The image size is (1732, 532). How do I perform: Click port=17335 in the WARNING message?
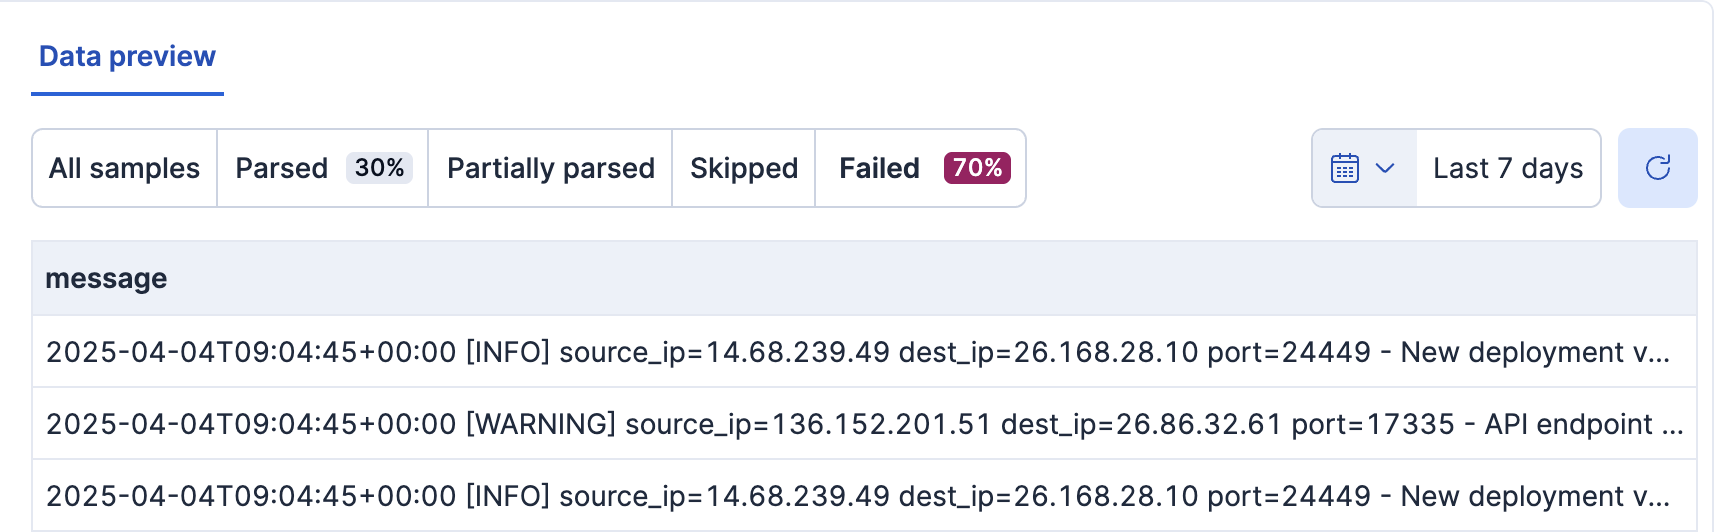(x=1372, y=424)
